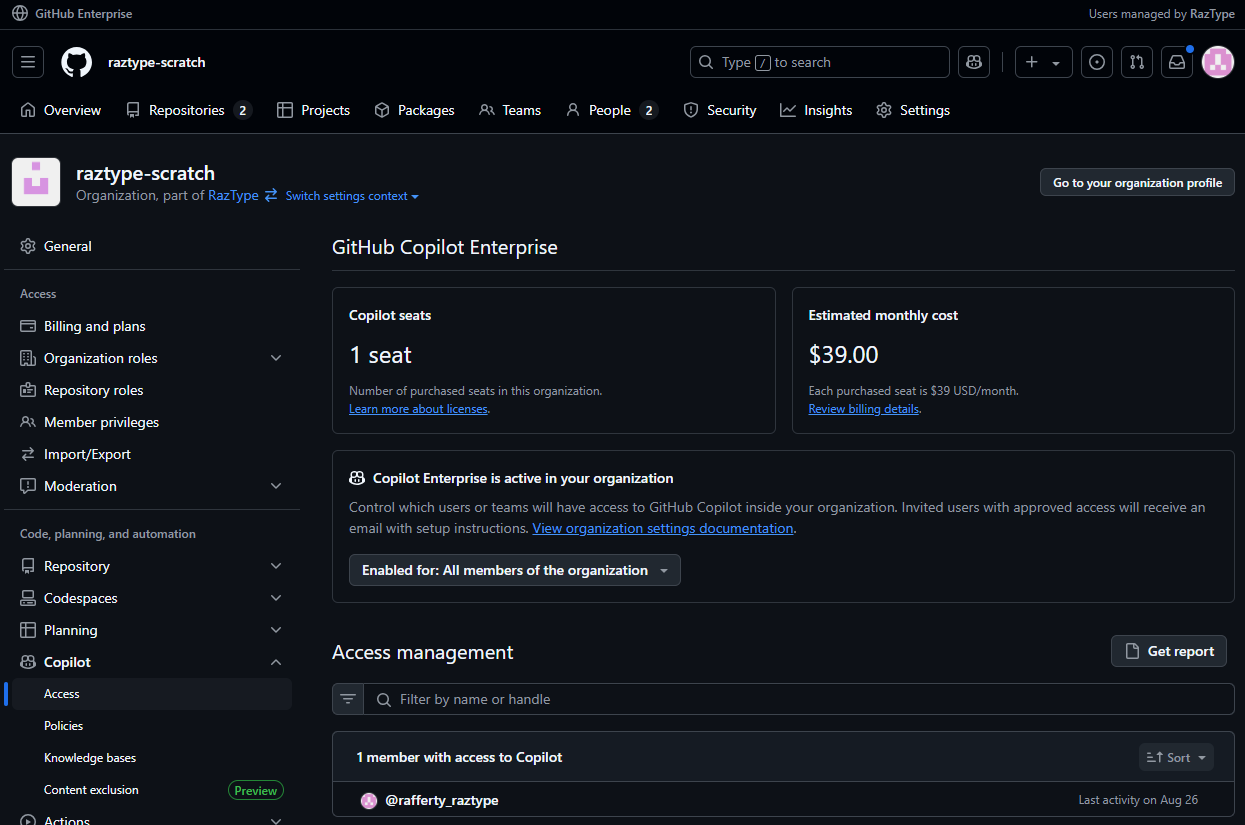Select Policies under Copilot in sidebar
Image resolution: width=1245 pixels, height=825 pixels.
coord(64,726)
